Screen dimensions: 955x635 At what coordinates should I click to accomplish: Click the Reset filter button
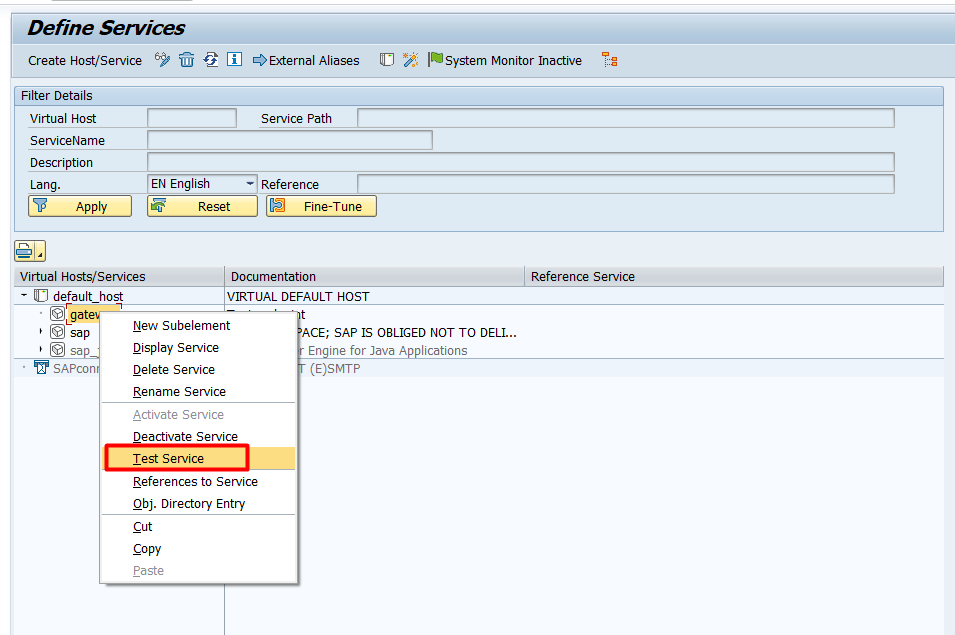coord(202,206)
